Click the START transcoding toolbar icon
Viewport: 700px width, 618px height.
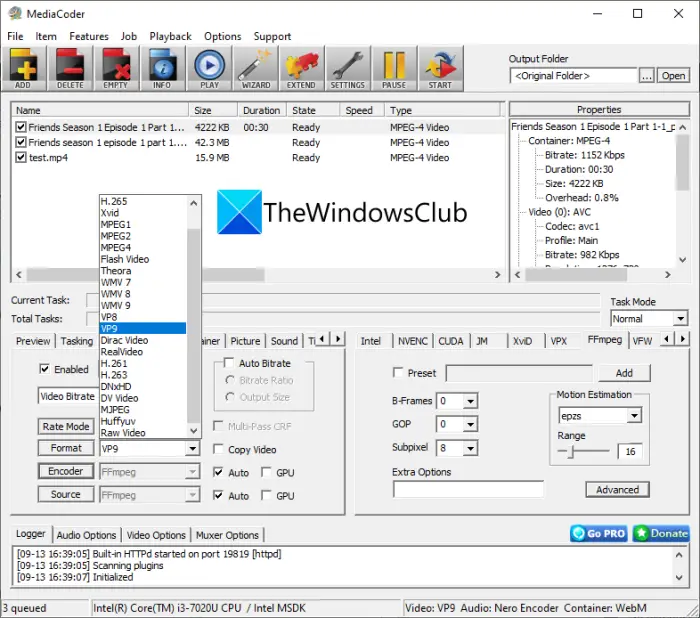pyautogui.click(x=440, y=68)
